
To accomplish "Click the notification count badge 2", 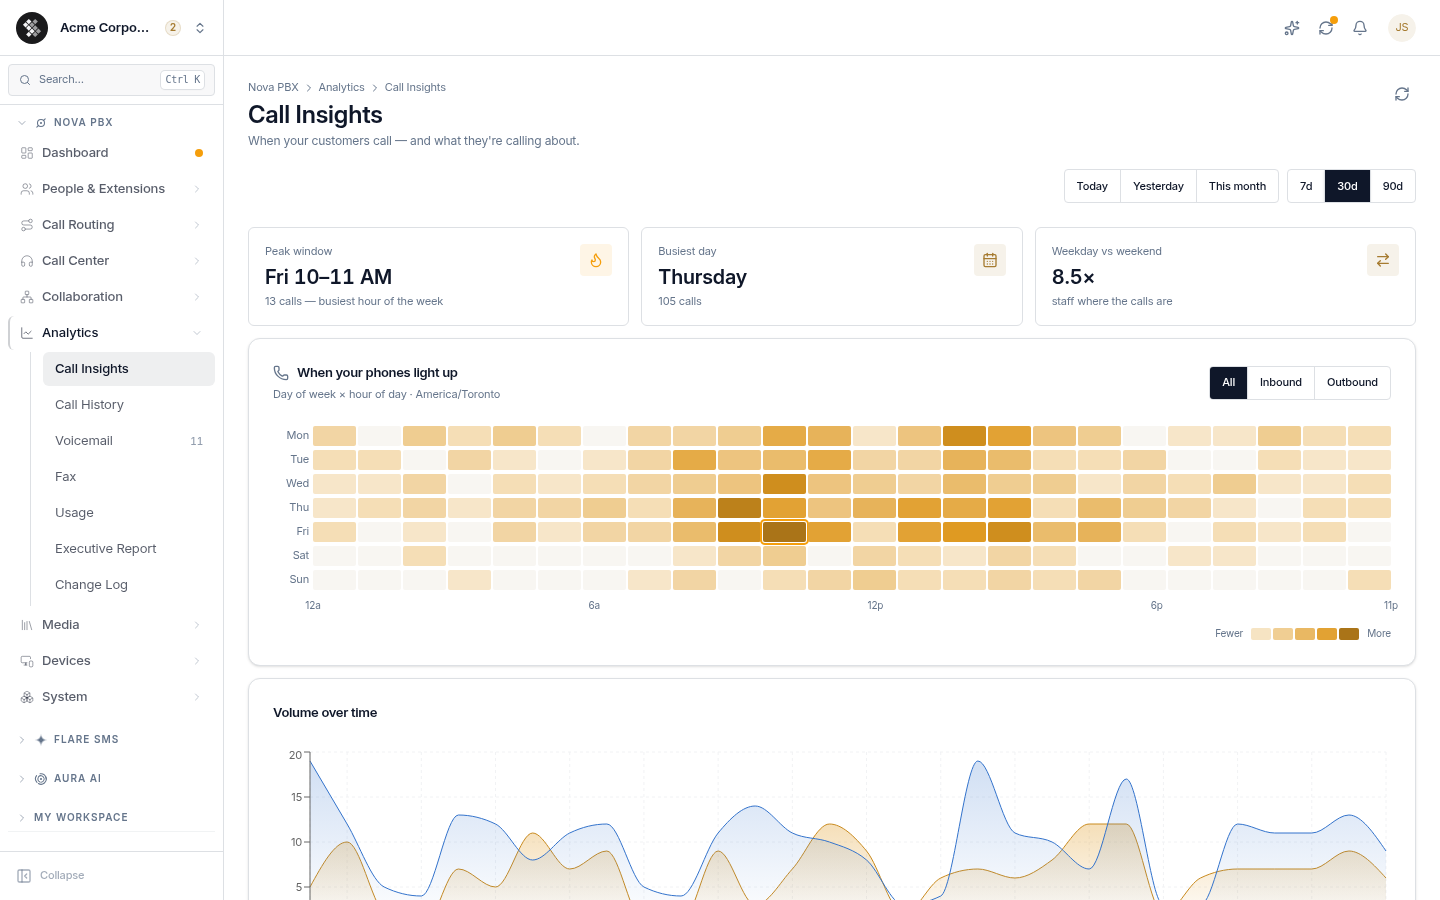I will [x=173, y=28].
